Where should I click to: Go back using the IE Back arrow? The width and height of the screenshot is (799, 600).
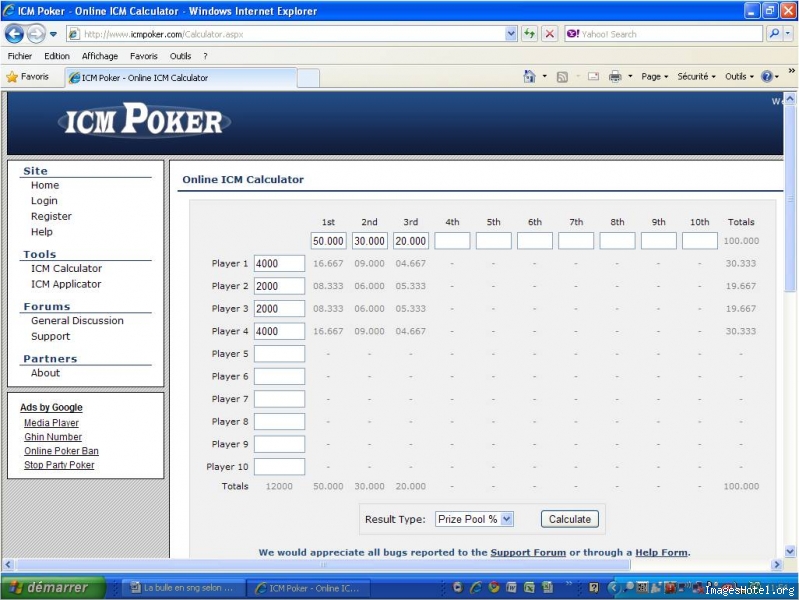14,34
